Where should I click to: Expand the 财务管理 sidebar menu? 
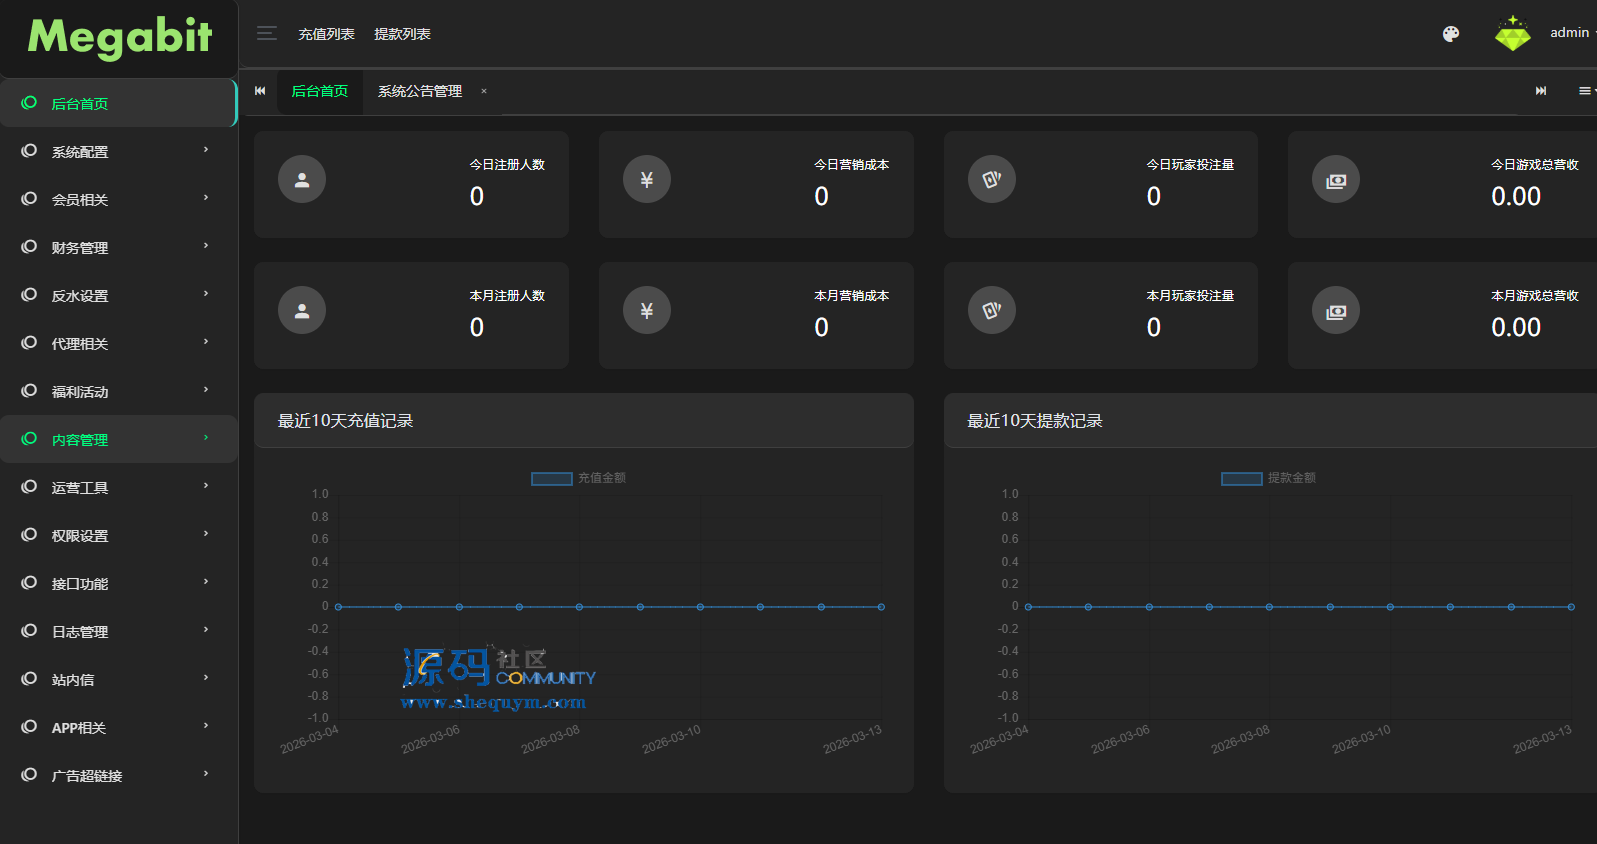[118, 248]
